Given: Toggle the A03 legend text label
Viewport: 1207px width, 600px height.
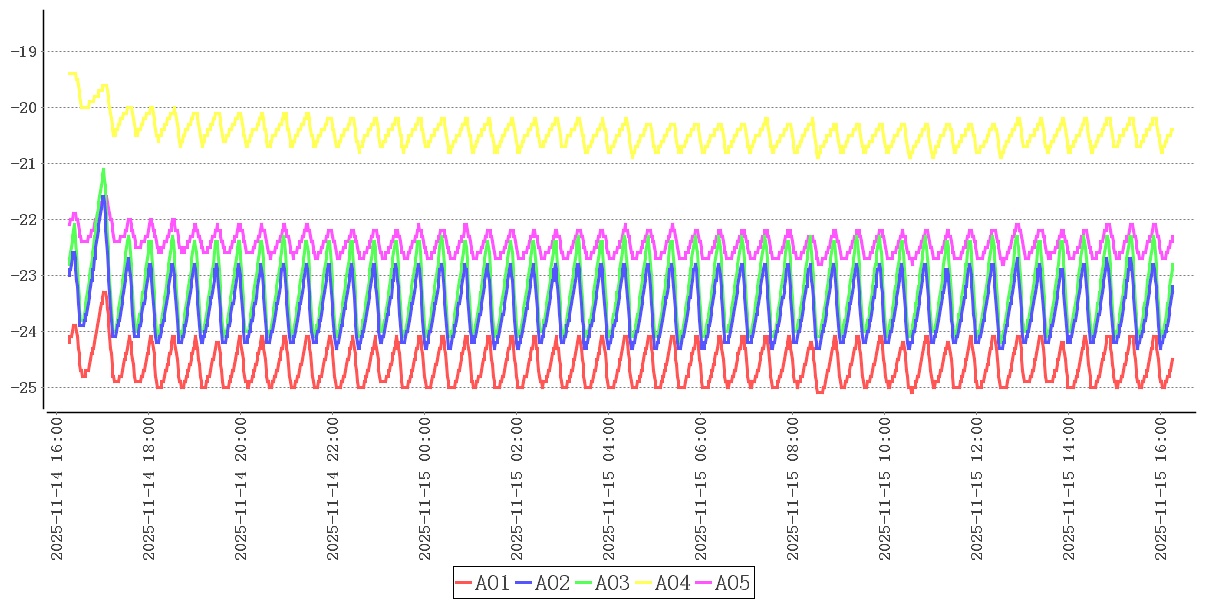Looking at the screenshot, I should pyautogui.click(x=612, y=583).
